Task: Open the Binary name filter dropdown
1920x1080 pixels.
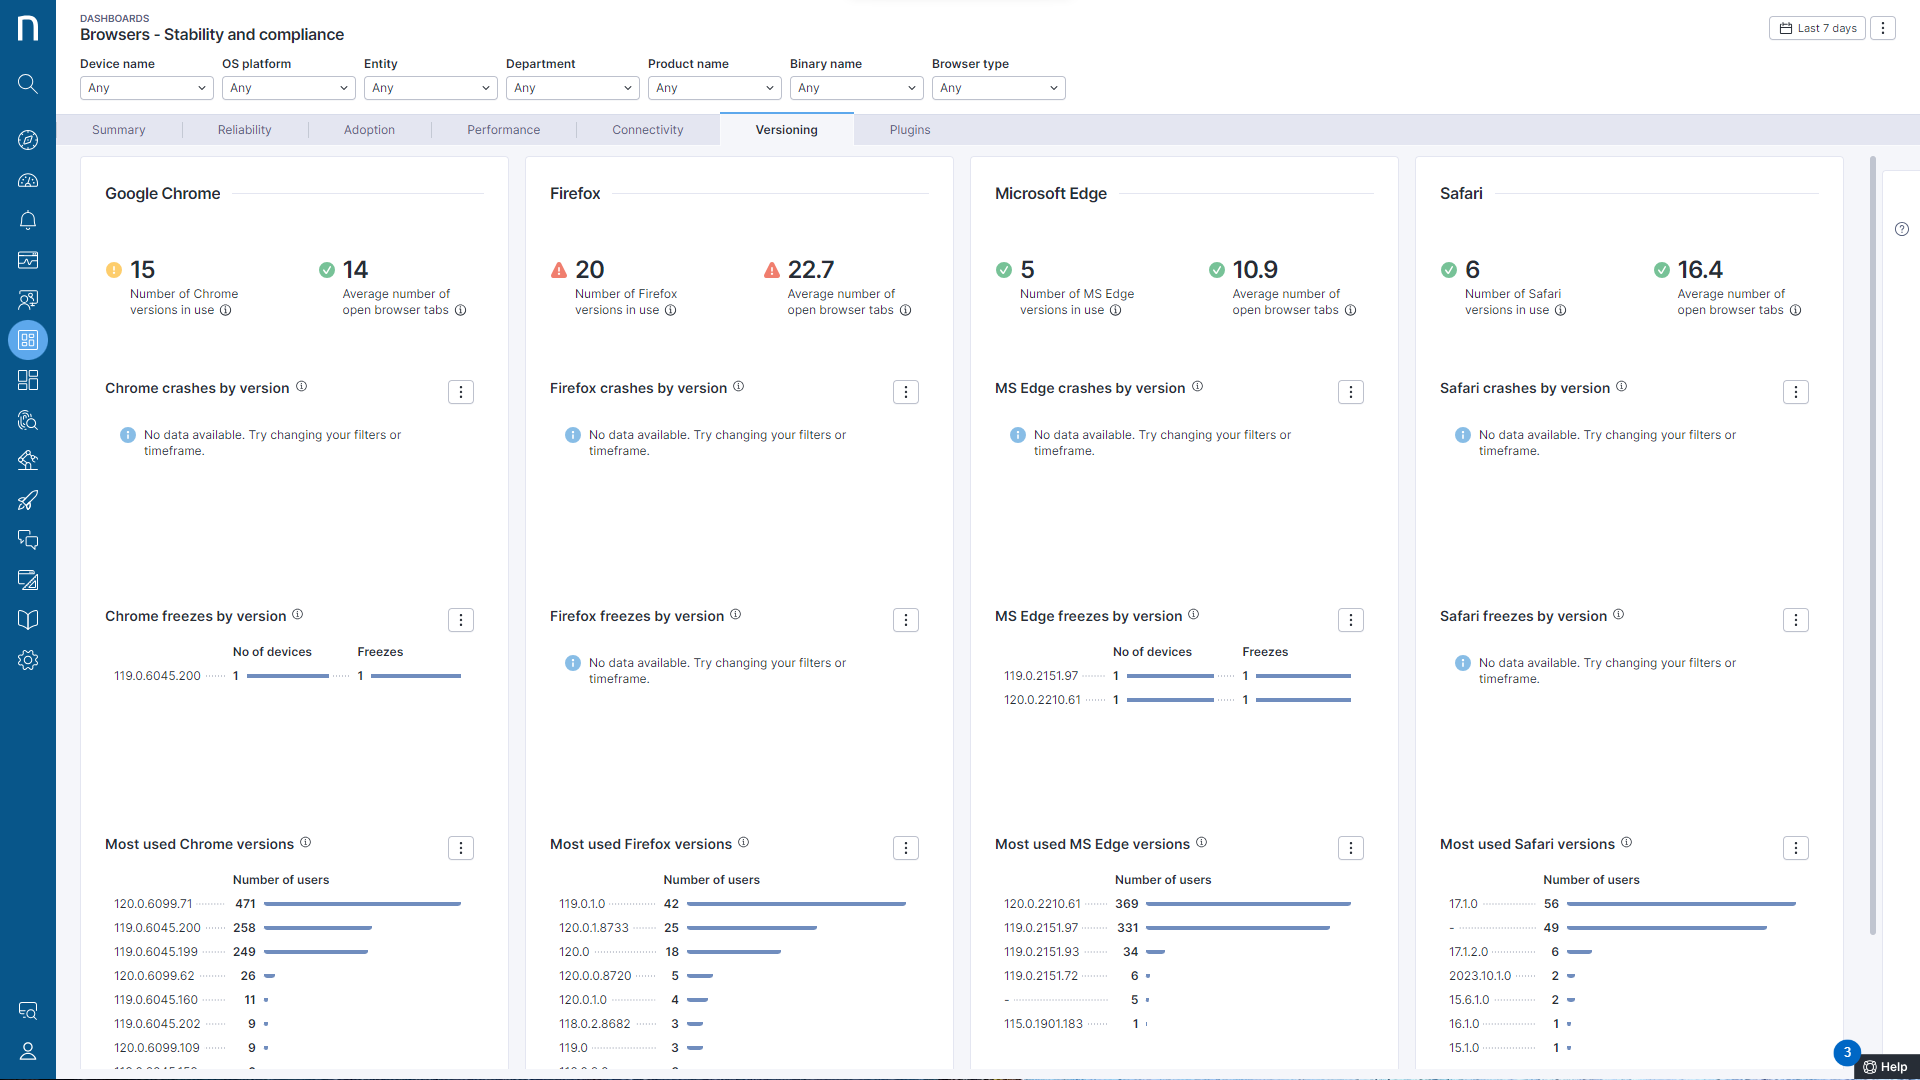Action: point(857,88)
